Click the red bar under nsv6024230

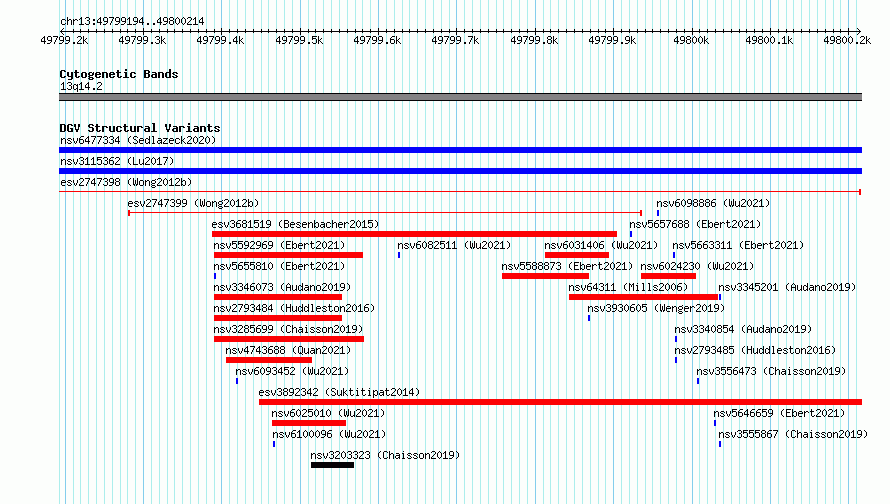tap(668, 276)
